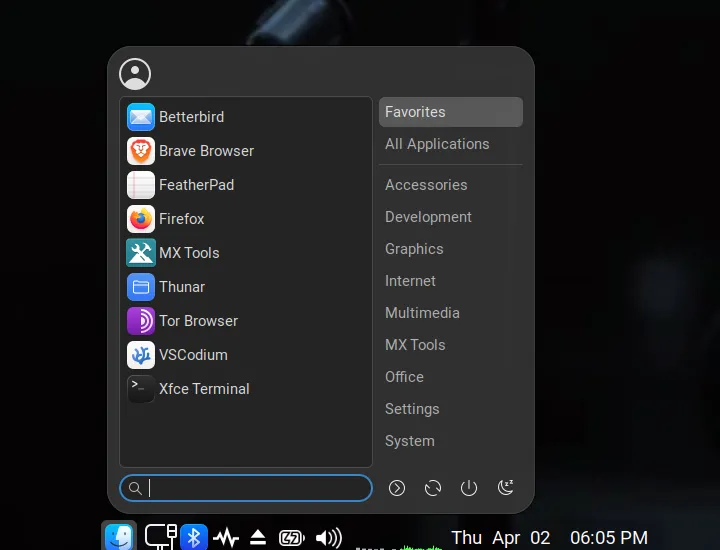Select the Favorites category

(x=451, y=112)
